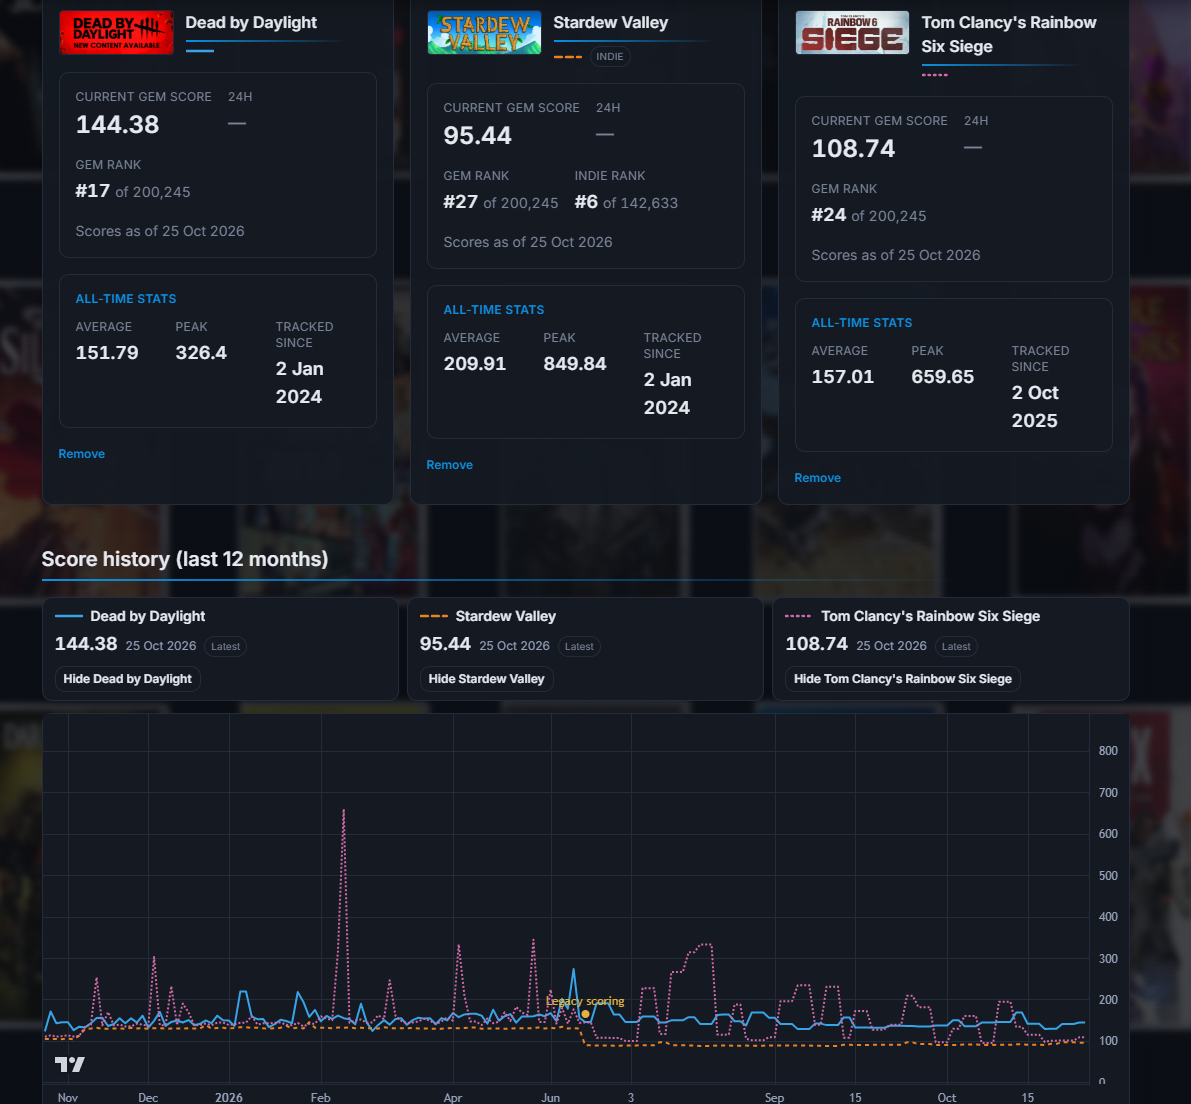Click the Latest badge under Rainbow Six Siege
The width and height of the screenshot is (1191, 1104).
[x=956, y=647]
